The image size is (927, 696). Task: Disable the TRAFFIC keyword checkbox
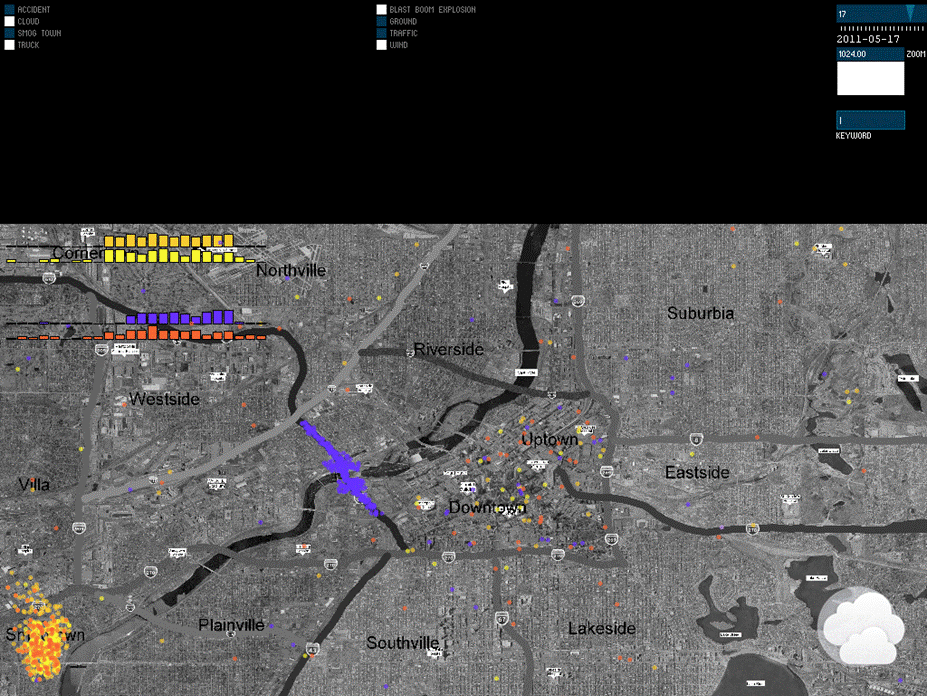pos(382,34)
